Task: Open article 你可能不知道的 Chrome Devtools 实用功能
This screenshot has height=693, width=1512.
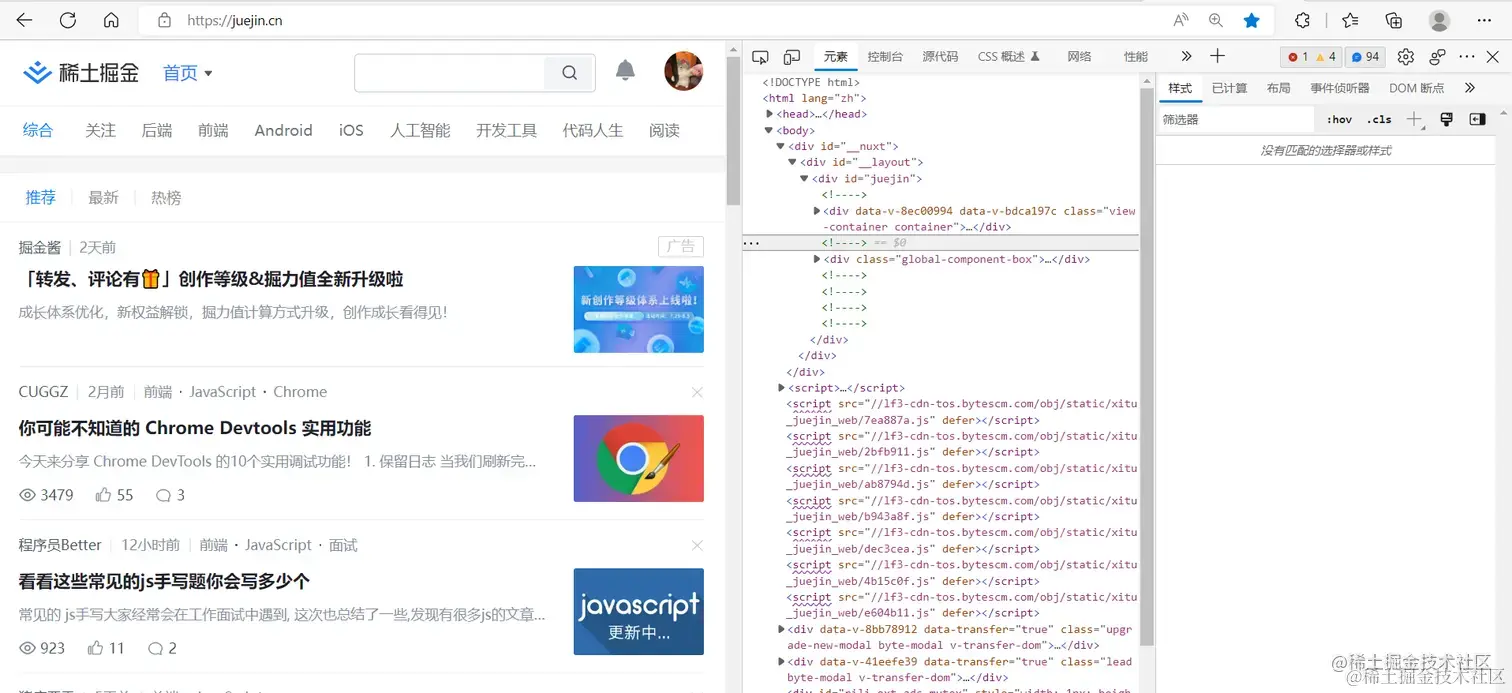Action: tap(195, 428)
